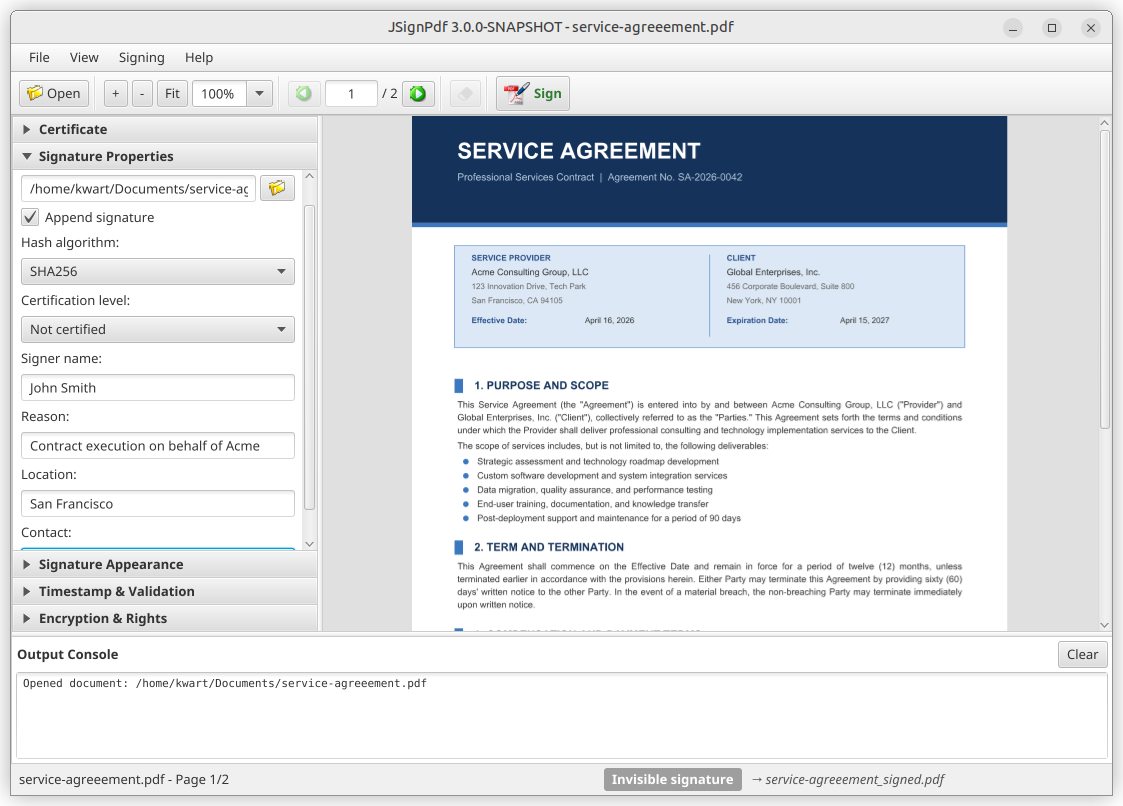Toggle the Invisible signature status badge
Viewport: 1123px width, 806px height.
point(672,780)
